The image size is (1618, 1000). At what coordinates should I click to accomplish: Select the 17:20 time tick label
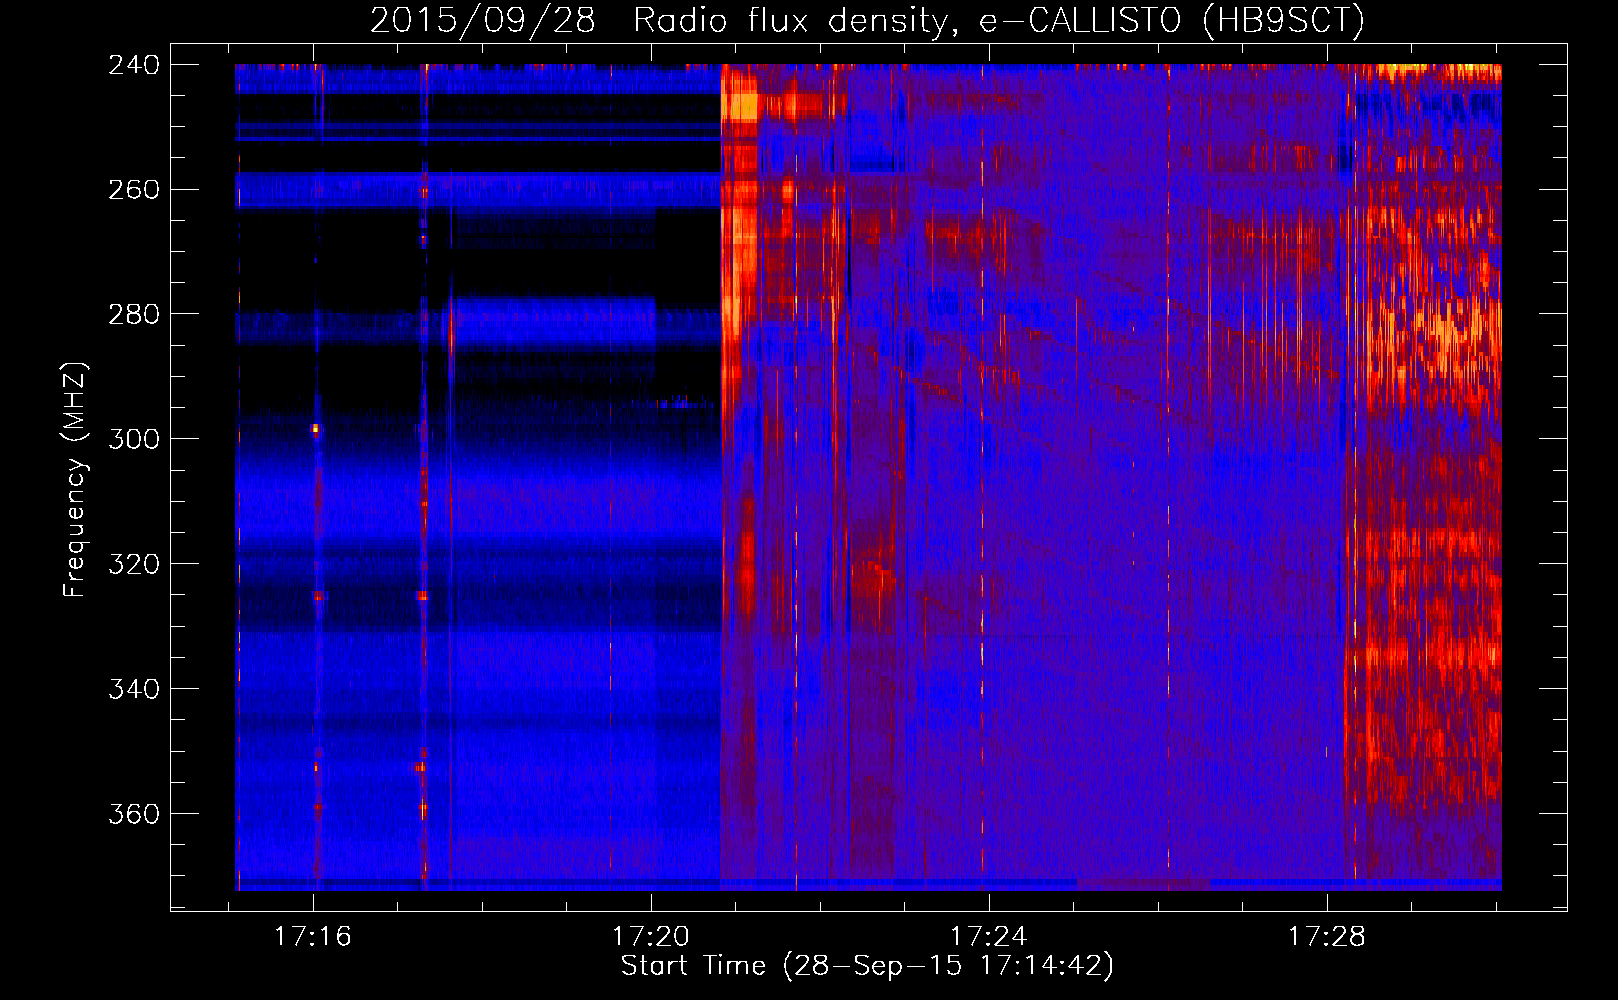[x=651, y=936]
